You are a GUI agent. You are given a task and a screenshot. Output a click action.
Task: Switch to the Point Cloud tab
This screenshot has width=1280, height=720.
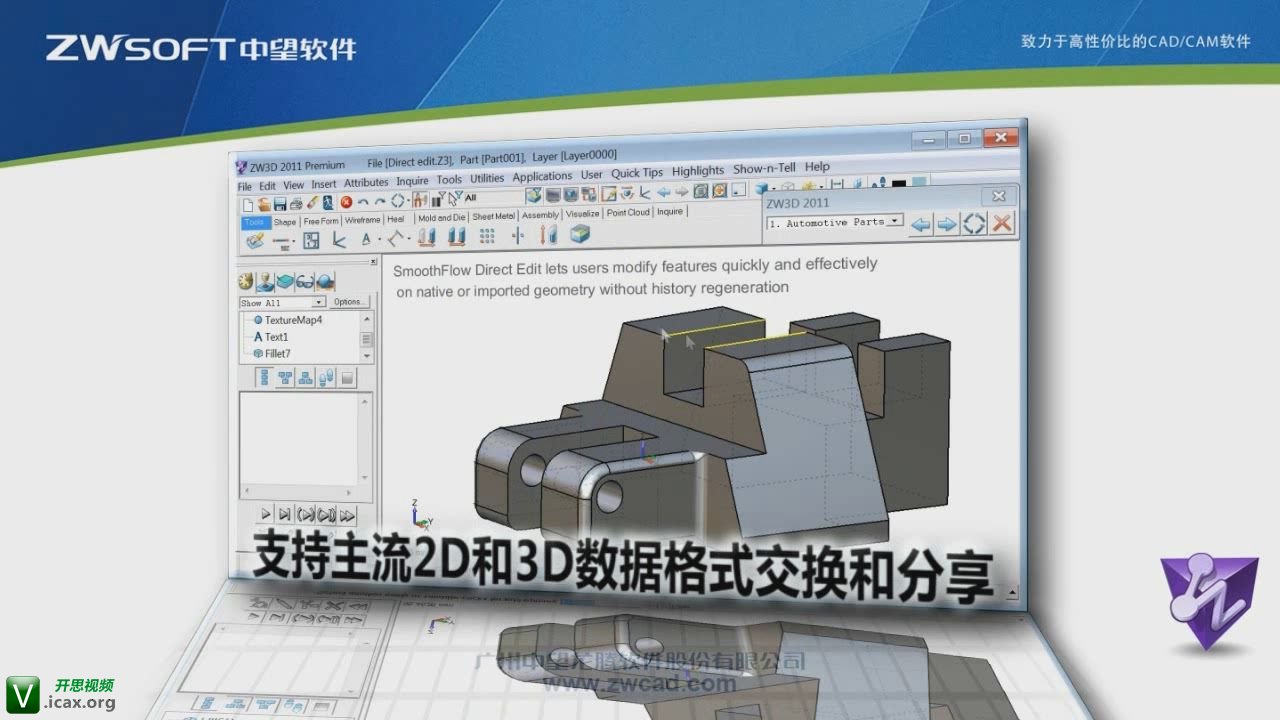tap(628, 212)
